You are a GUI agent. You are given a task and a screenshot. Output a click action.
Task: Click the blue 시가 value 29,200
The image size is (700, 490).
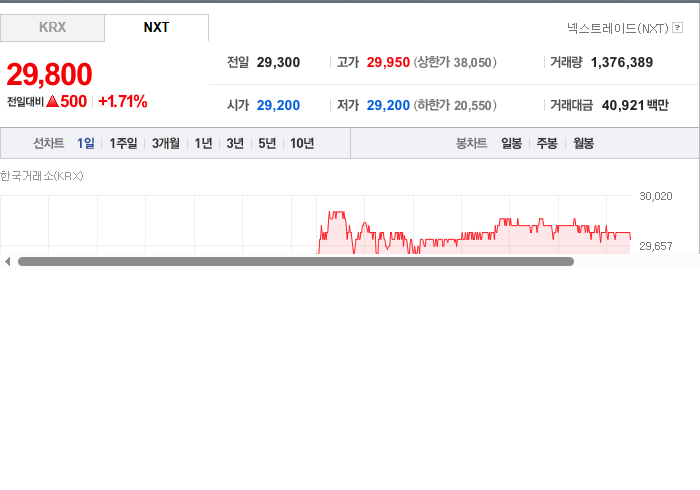(x=278, y=105)
